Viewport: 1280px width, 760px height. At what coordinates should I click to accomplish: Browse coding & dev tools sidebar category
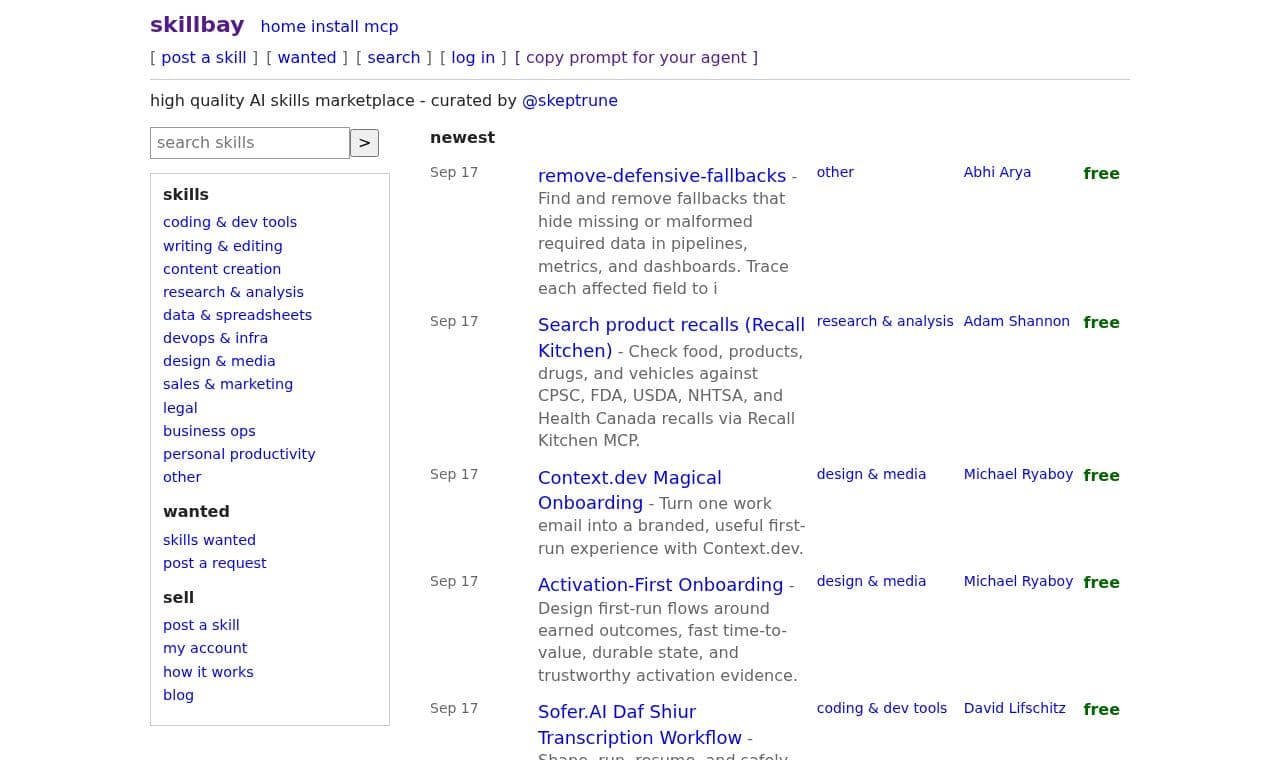pos(230,222)
